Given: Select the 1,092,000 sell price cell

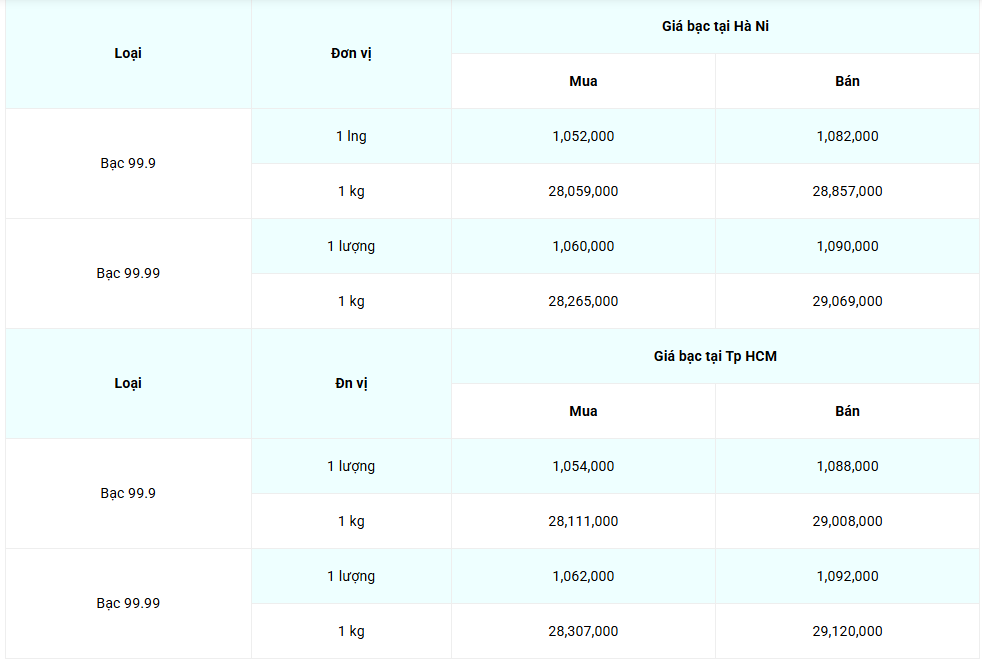Looking at the screenshot, I should (847, 576).
